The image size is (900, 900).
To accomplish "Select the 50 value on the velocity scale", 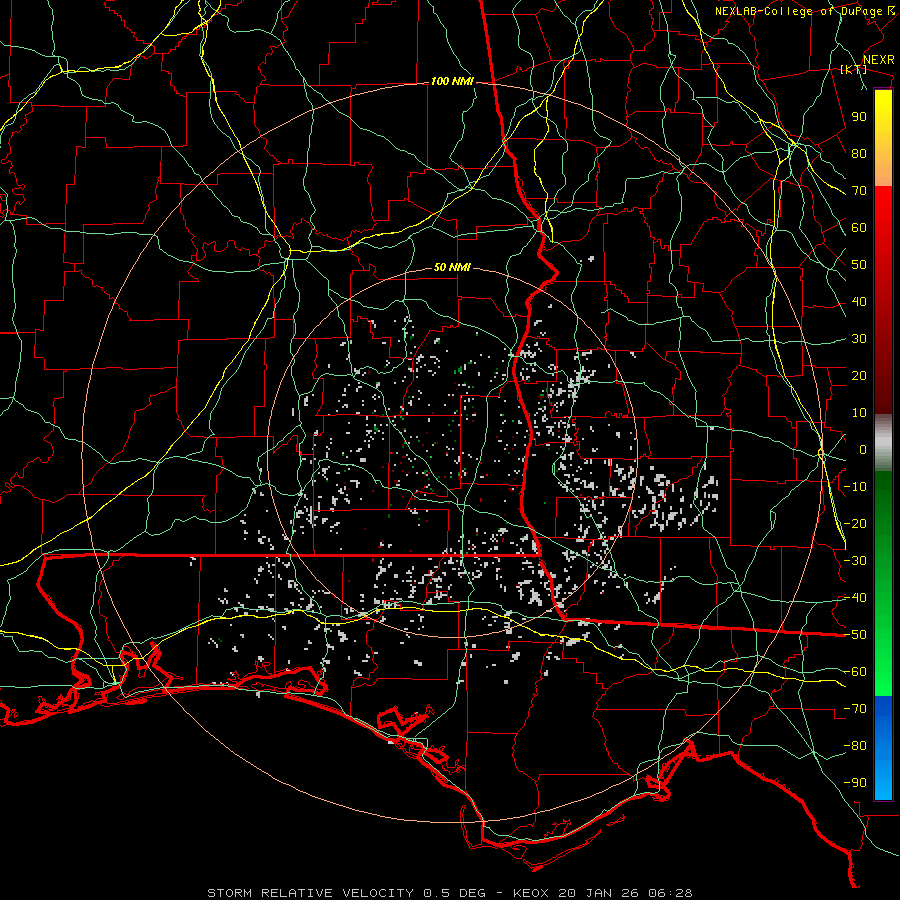I will pyautogui.click(x=859, y=265).
